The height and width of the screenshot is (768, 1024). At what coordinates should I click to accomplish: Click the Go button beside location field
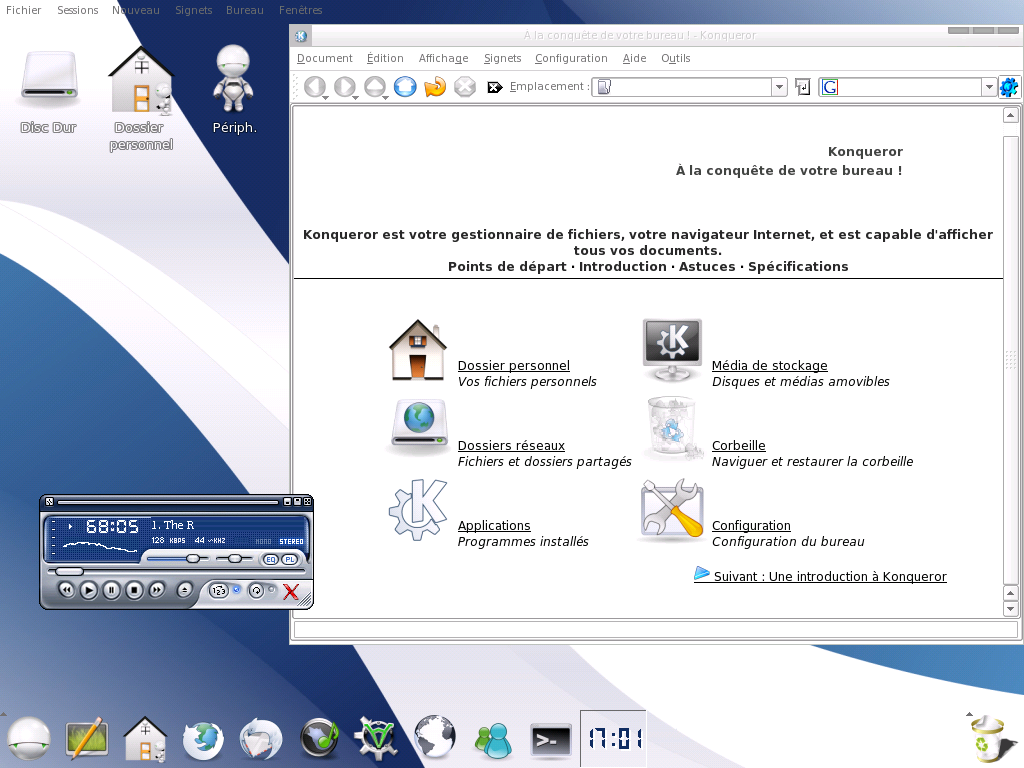coord(803,87)
